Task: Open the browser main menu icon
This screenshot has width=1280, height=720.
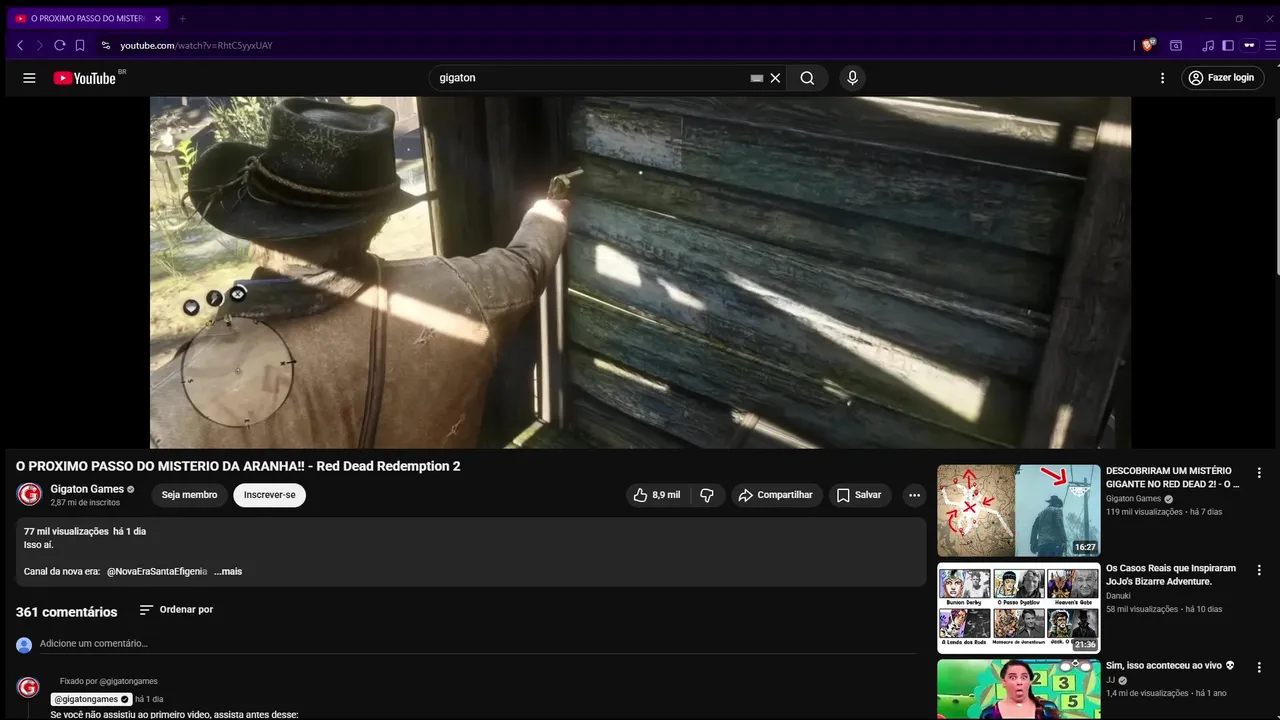Action: (x=1271, y=45)
